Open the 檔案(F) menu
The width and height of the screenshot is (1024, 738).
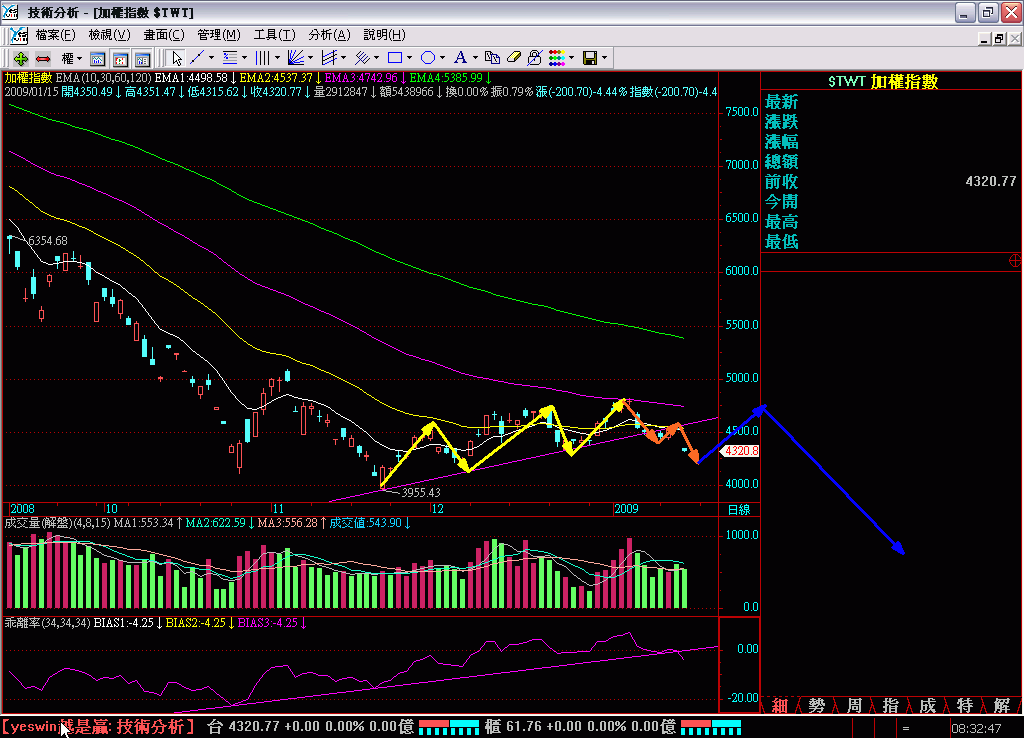pyautogui.click(x=56, y=35)
